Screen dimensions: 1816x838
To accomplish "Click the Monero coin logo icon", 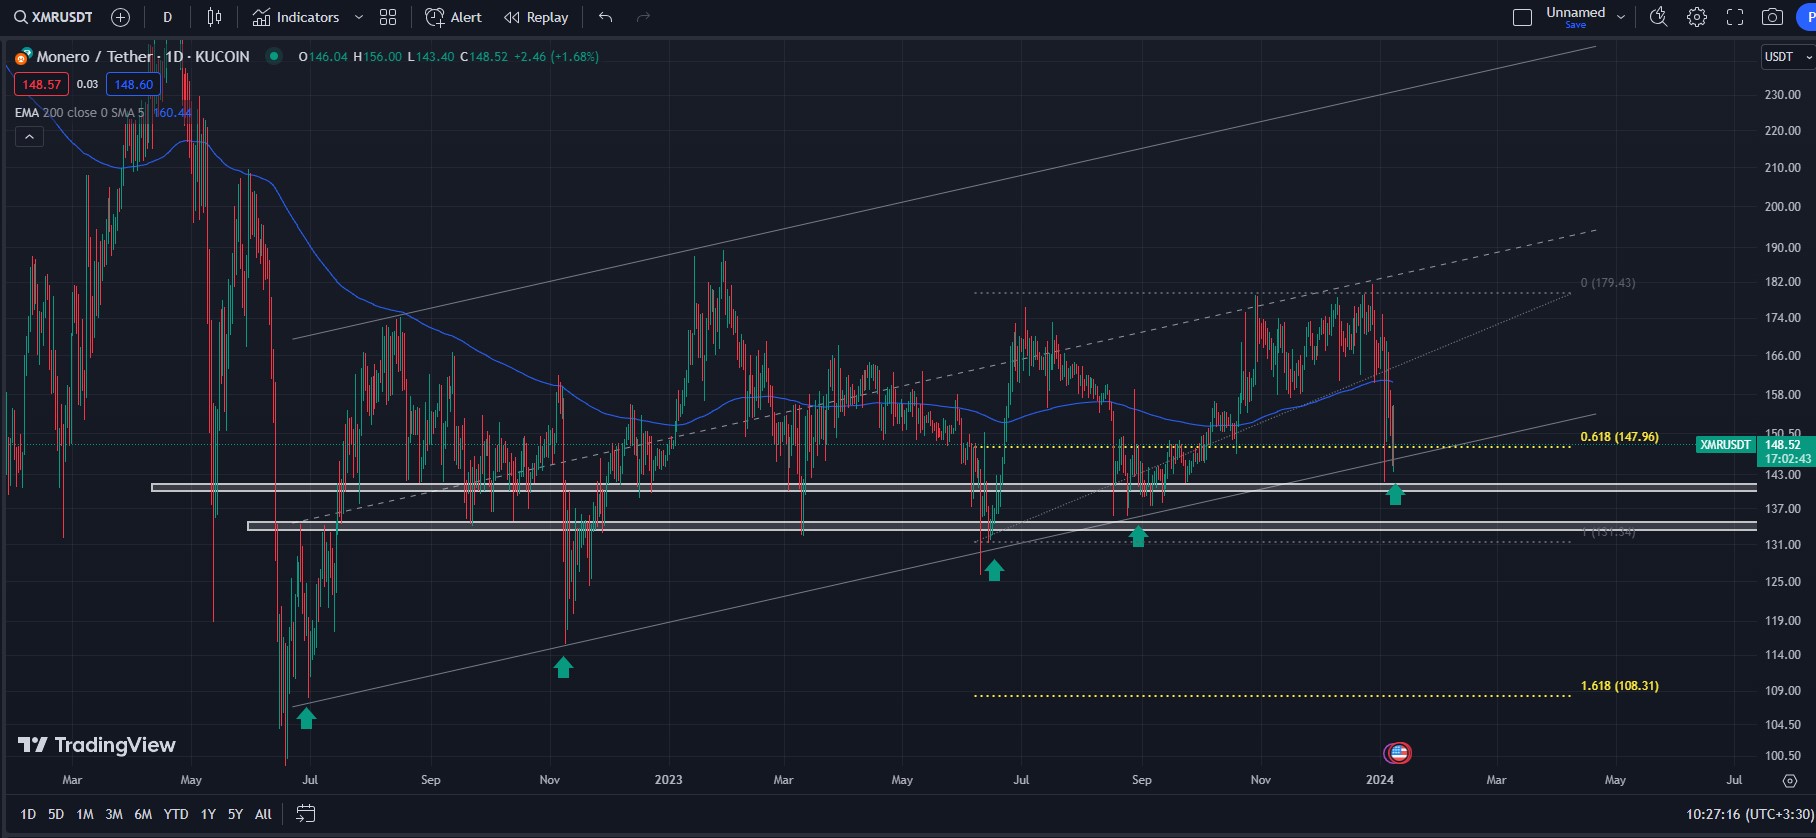I will pyautogui.click(x=23, y=57).
